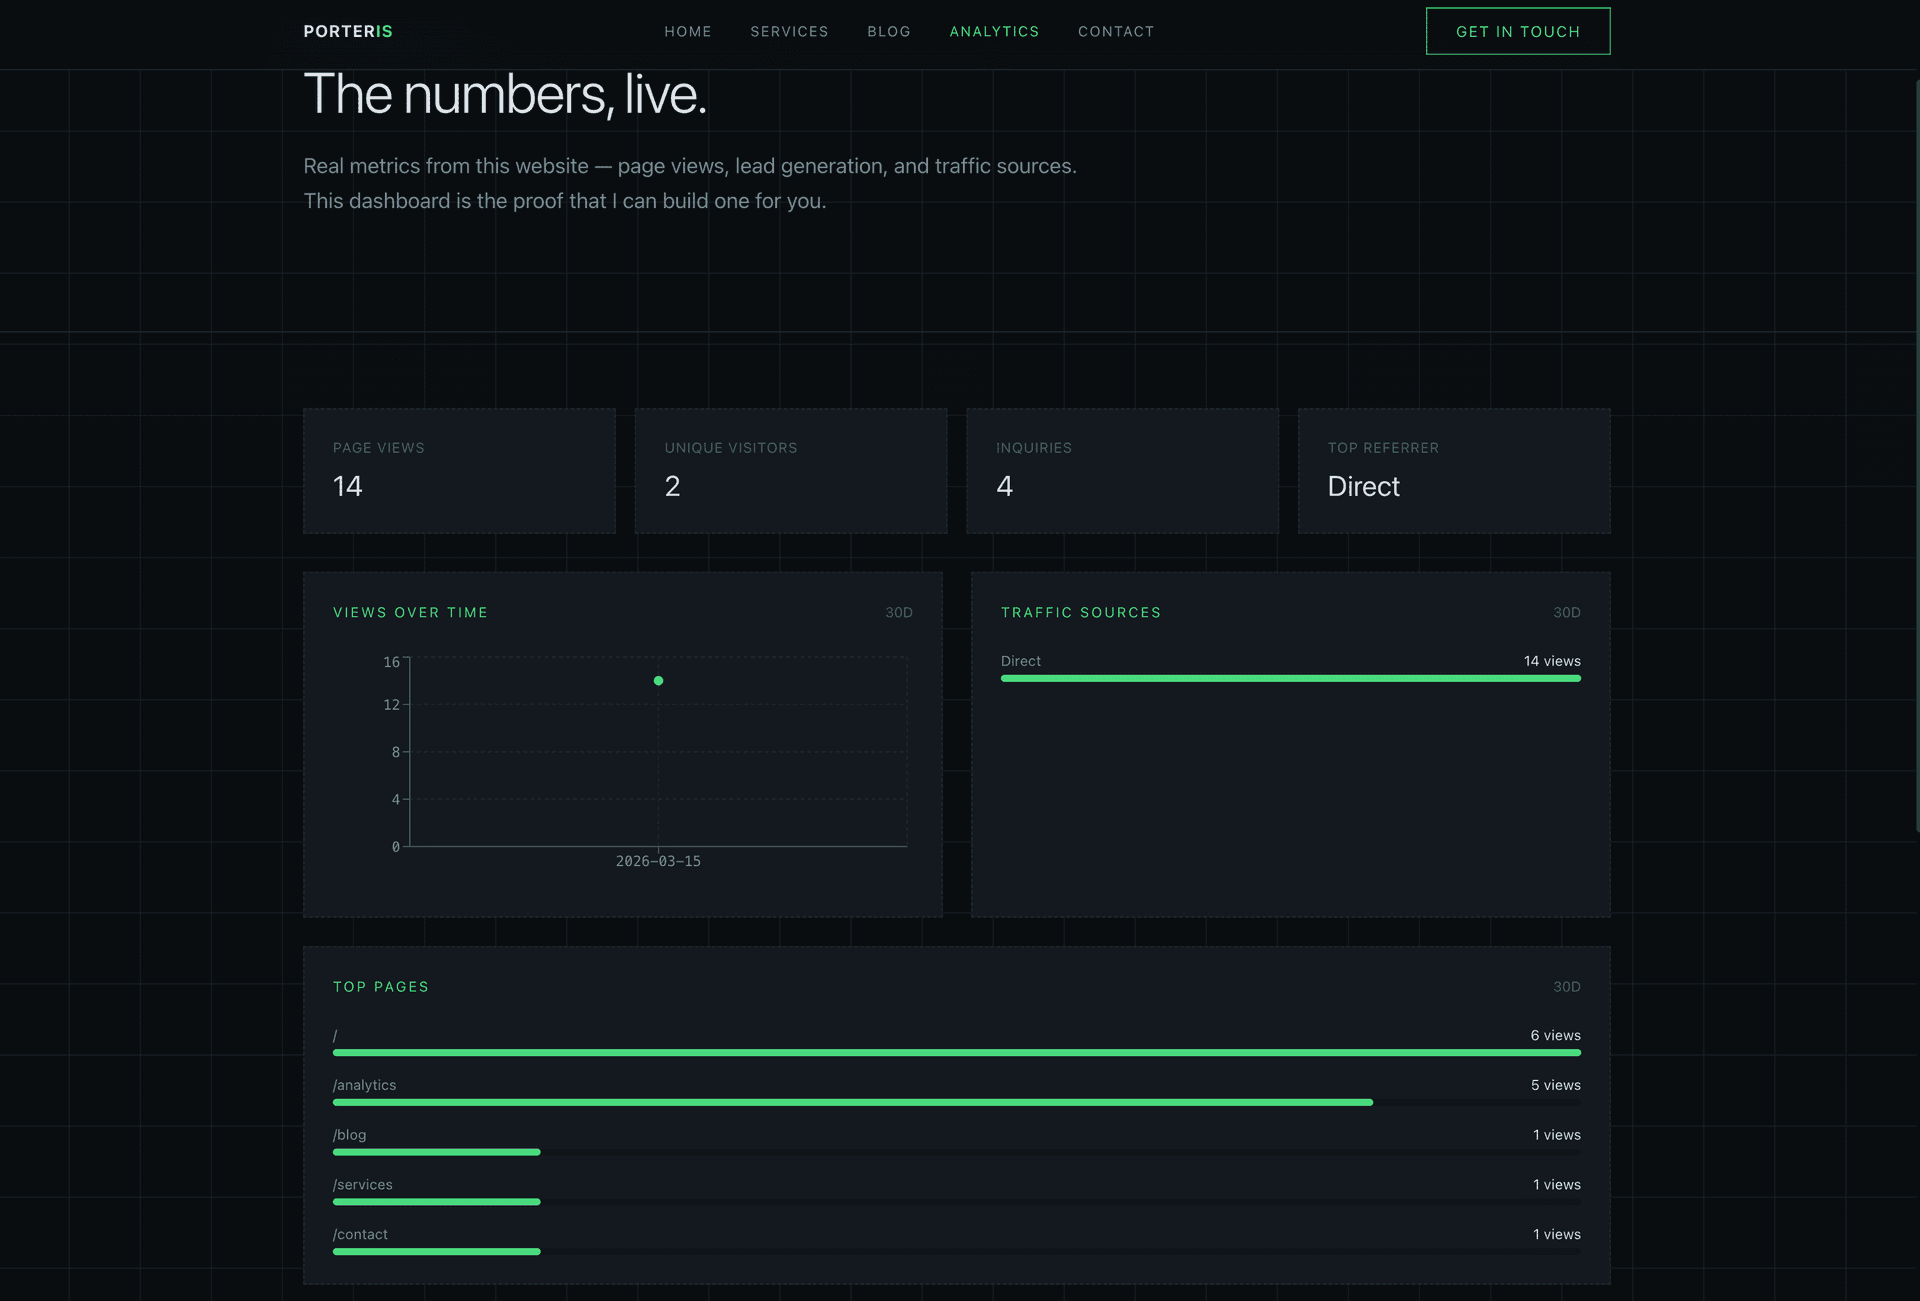Click the PAGE VIEWS stat card

[459, 470]
